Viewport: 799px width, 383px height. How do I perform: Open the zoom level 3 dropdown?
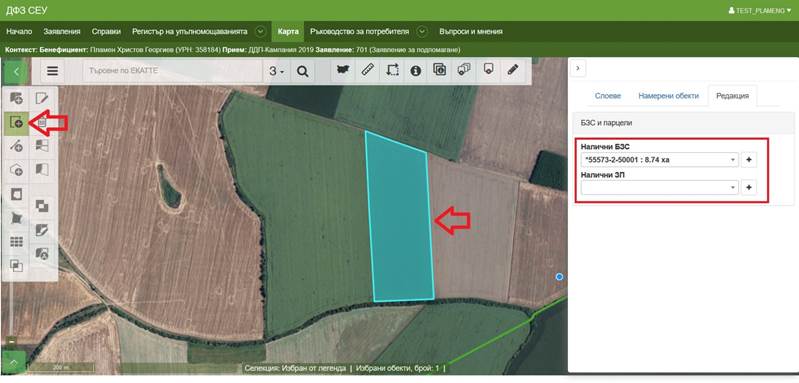point(277,71)
